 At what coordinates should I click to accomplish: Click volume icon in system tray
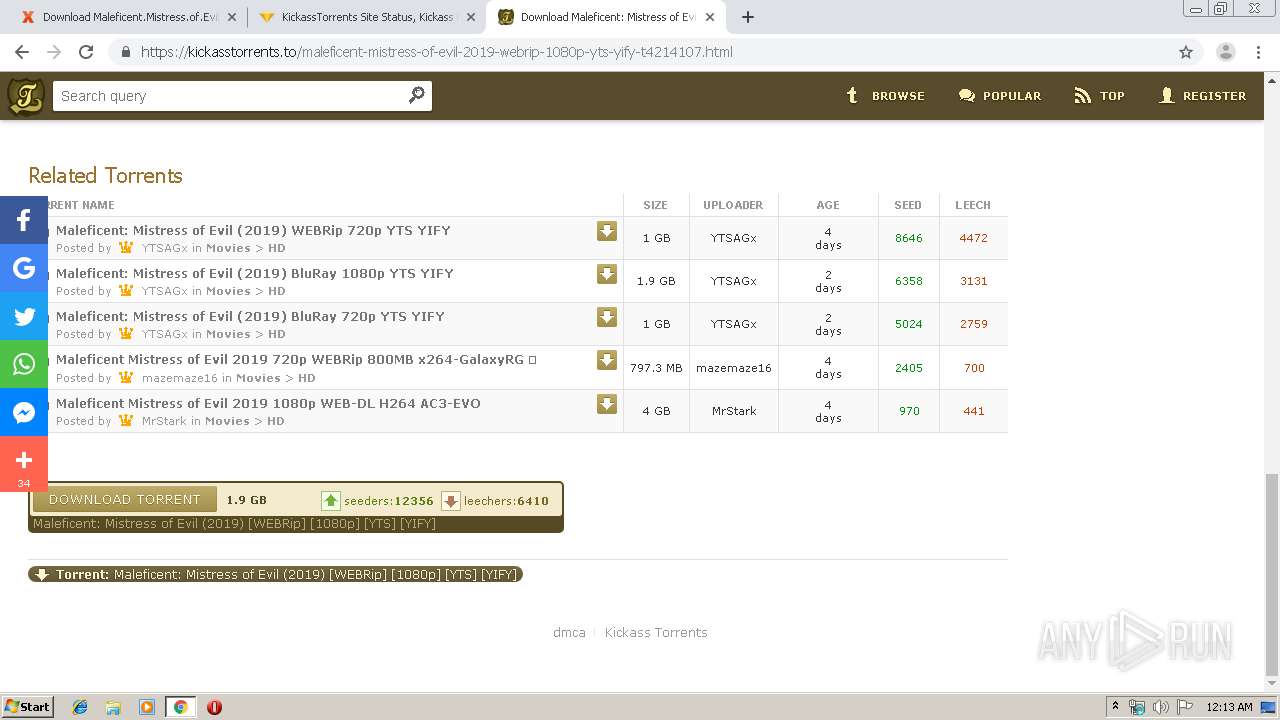point(1160,707)
